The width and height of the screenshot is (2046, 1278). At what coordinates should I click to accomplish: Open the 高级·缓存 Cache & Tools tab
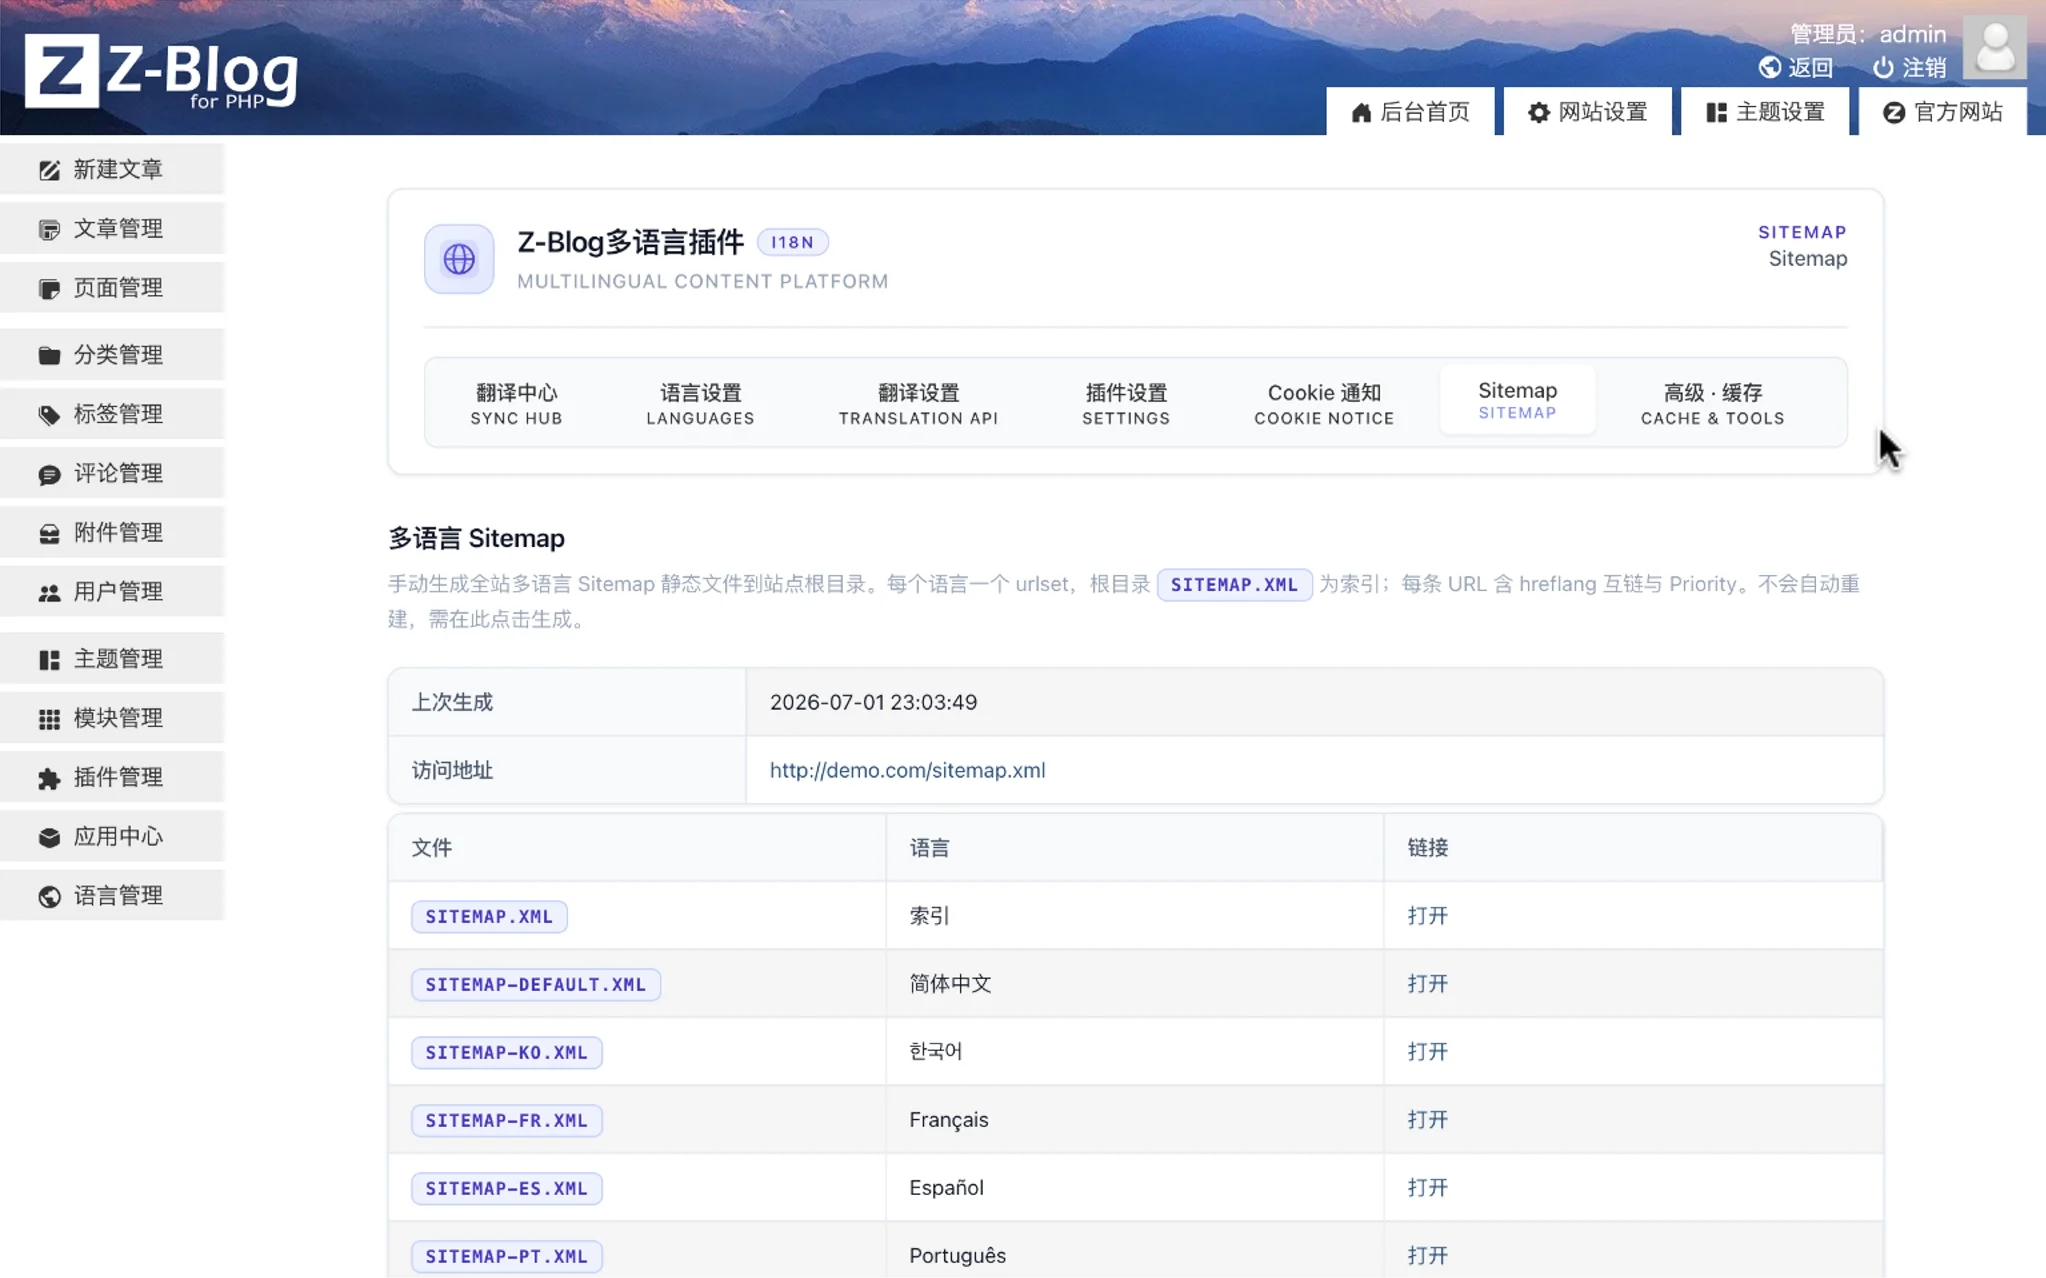tap(1712, 403)
